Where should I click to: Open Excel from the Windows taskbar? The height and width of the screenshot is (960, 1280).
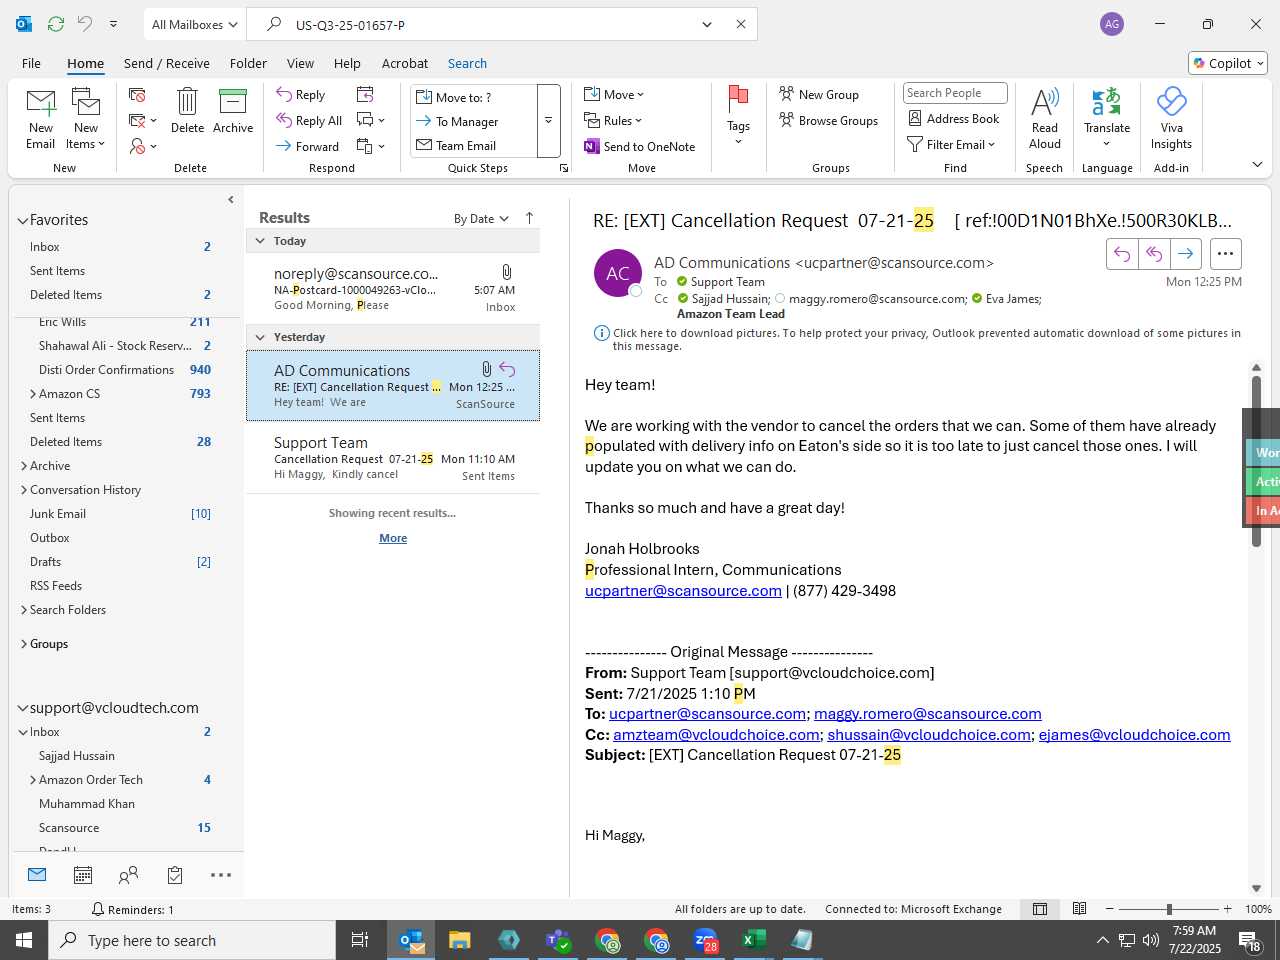point(753,940)
